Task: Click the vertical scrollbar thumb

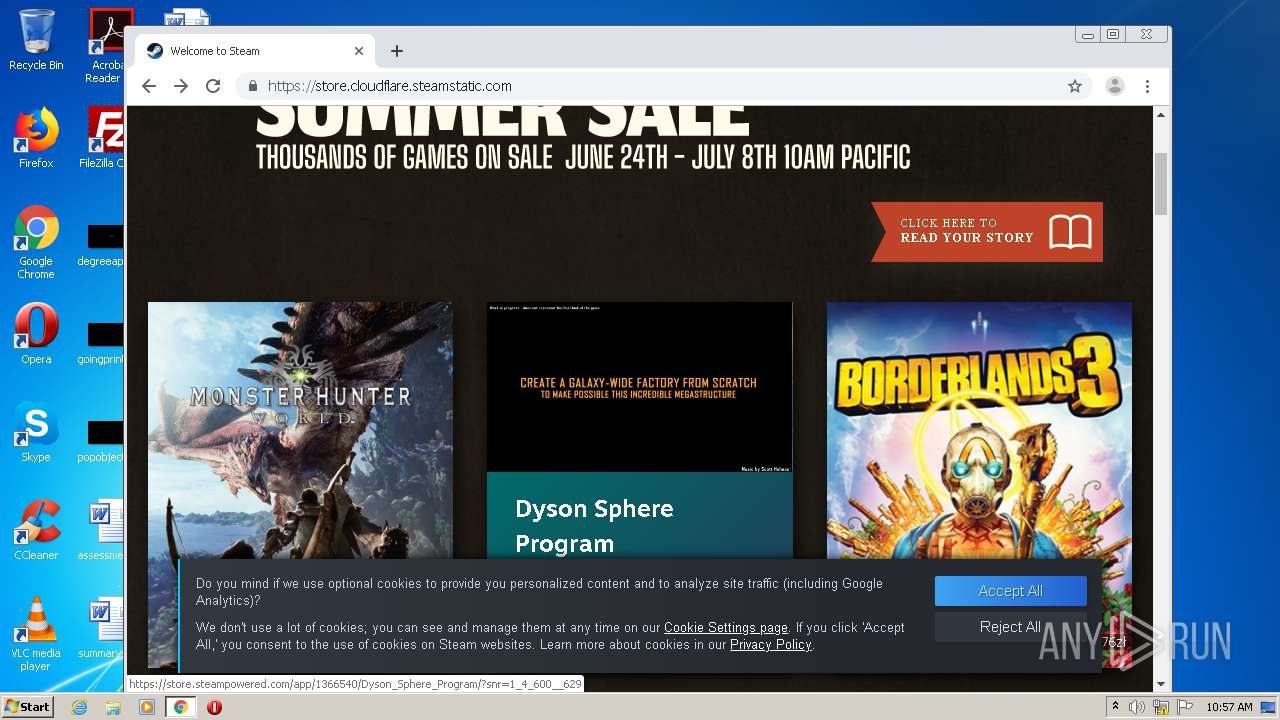Action: point(1161,184)
